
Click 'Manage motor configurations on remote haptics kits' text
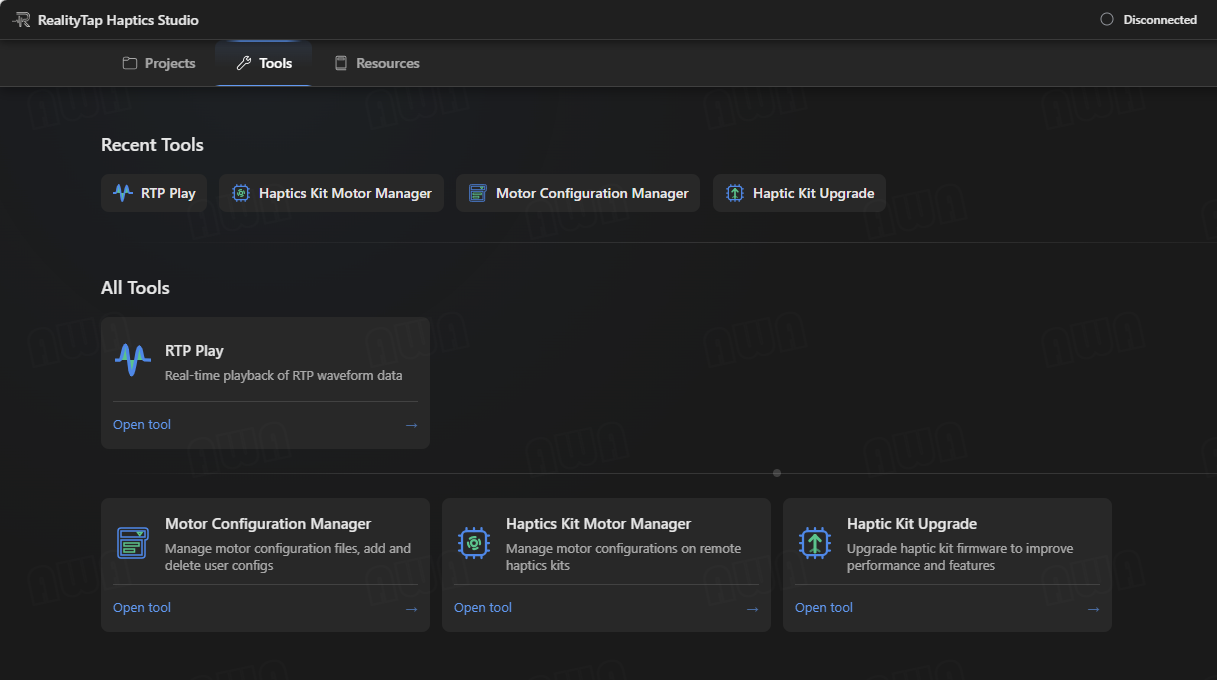(x=624, y=557)
